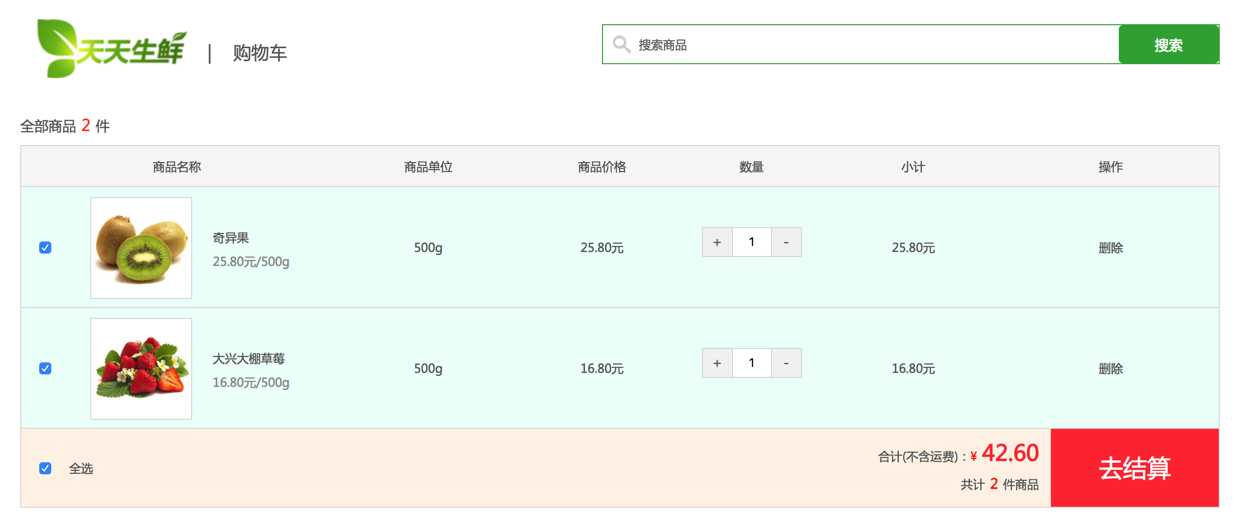Click the magnifier icon in search box
The image size is (1234, 517).
(x=621, y=44)
